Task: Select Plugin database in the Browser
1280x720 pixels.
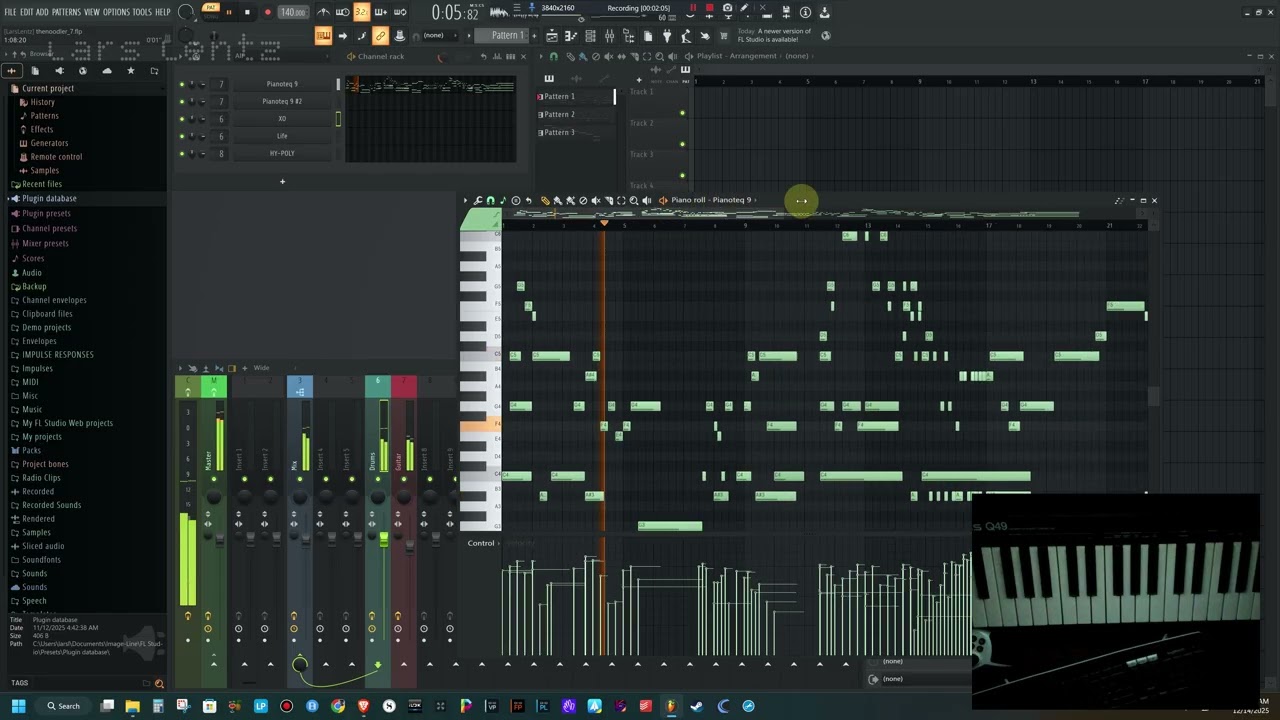Action: point(49,198)
